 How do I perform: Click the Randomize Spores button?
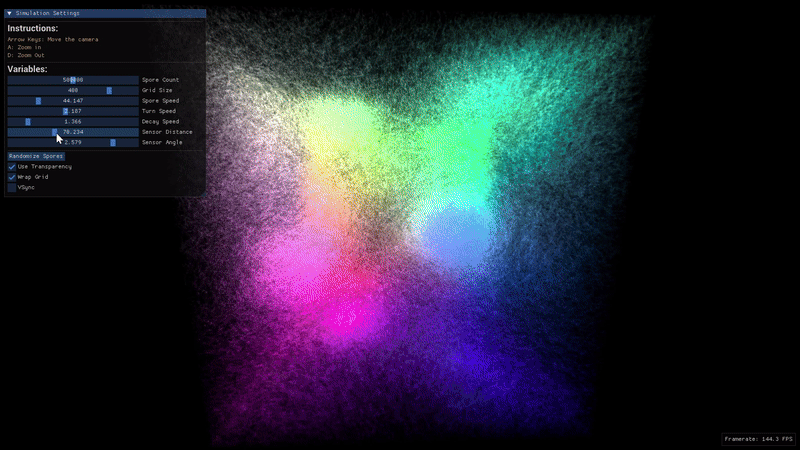pos(36,156)
